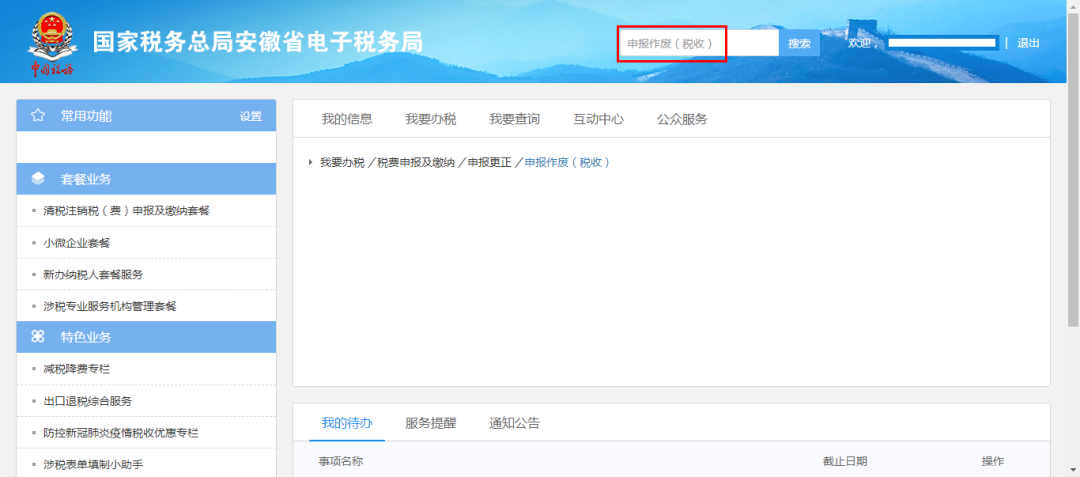1080x477 pixels.
Task: Click 我要办税 in the breadcrumb path
Action: coord(342,162)
